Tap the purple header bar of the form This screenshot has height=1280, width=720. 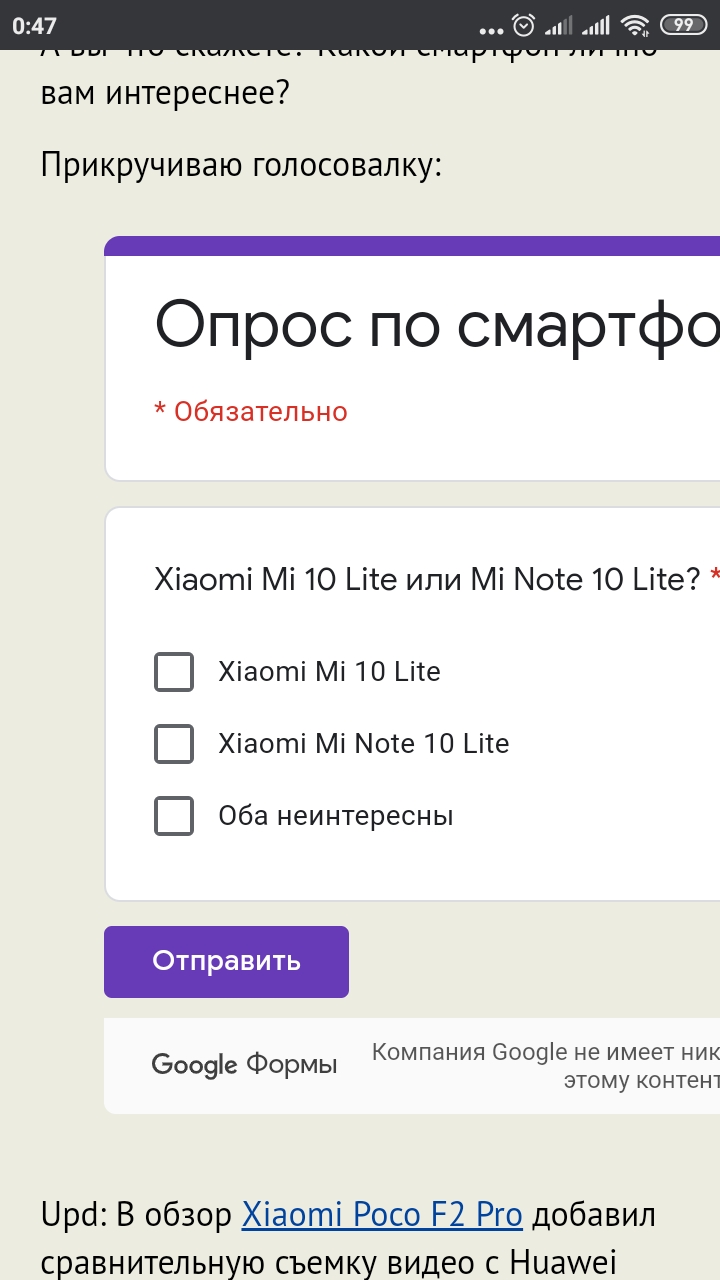click(412, 246)
